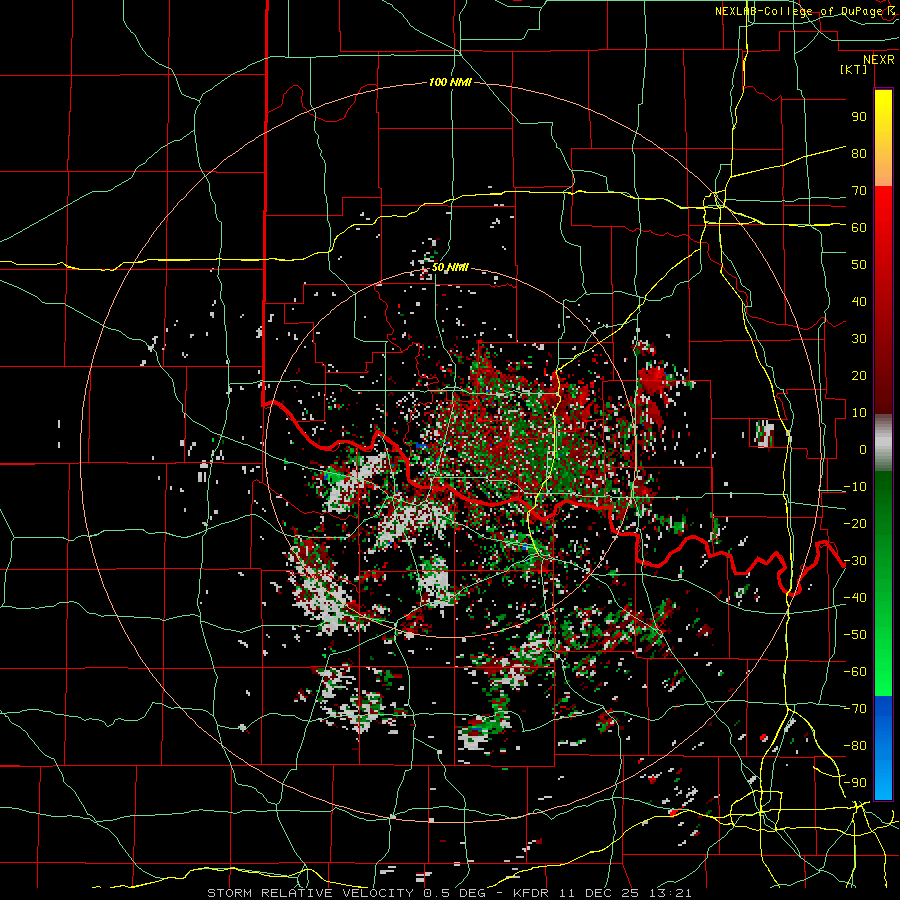
Task: Click the -20 knot label on the color scale
Action: (x=855, y=523)
